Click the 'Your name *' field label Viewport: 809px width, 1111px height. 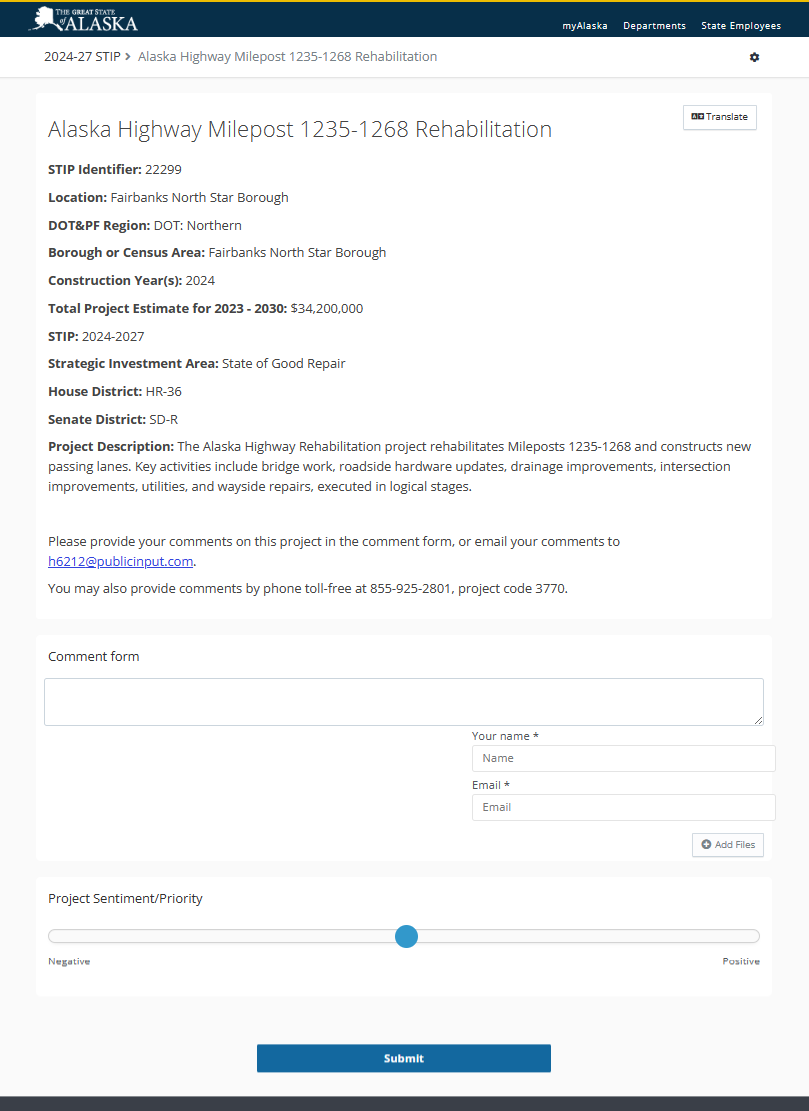tap(505, 736)
